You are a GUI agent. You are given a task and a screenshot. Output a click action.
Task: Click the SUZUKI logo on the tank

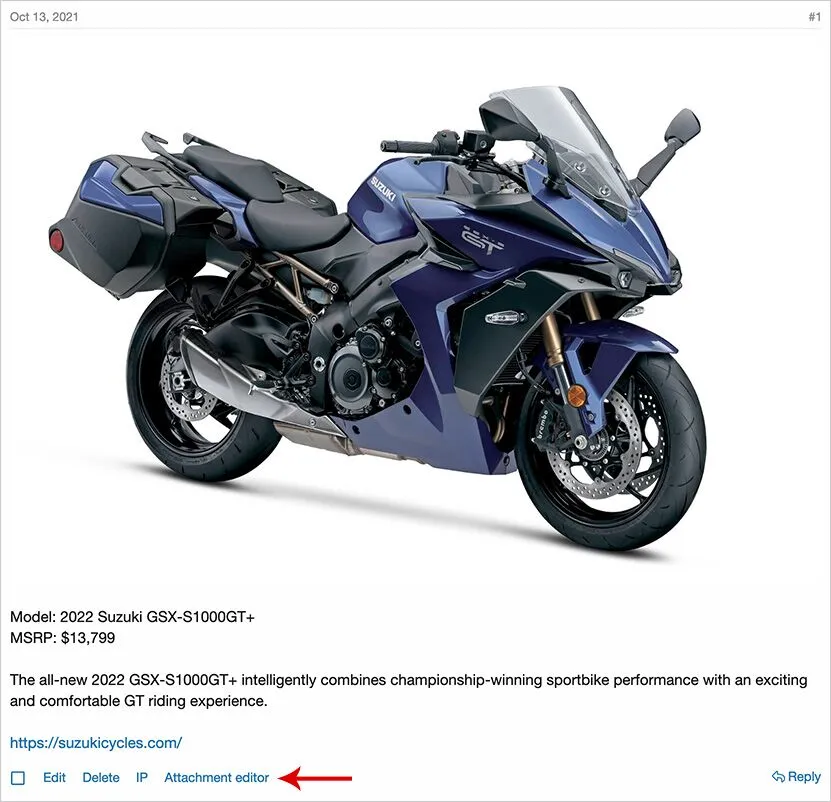pos(383,189)
